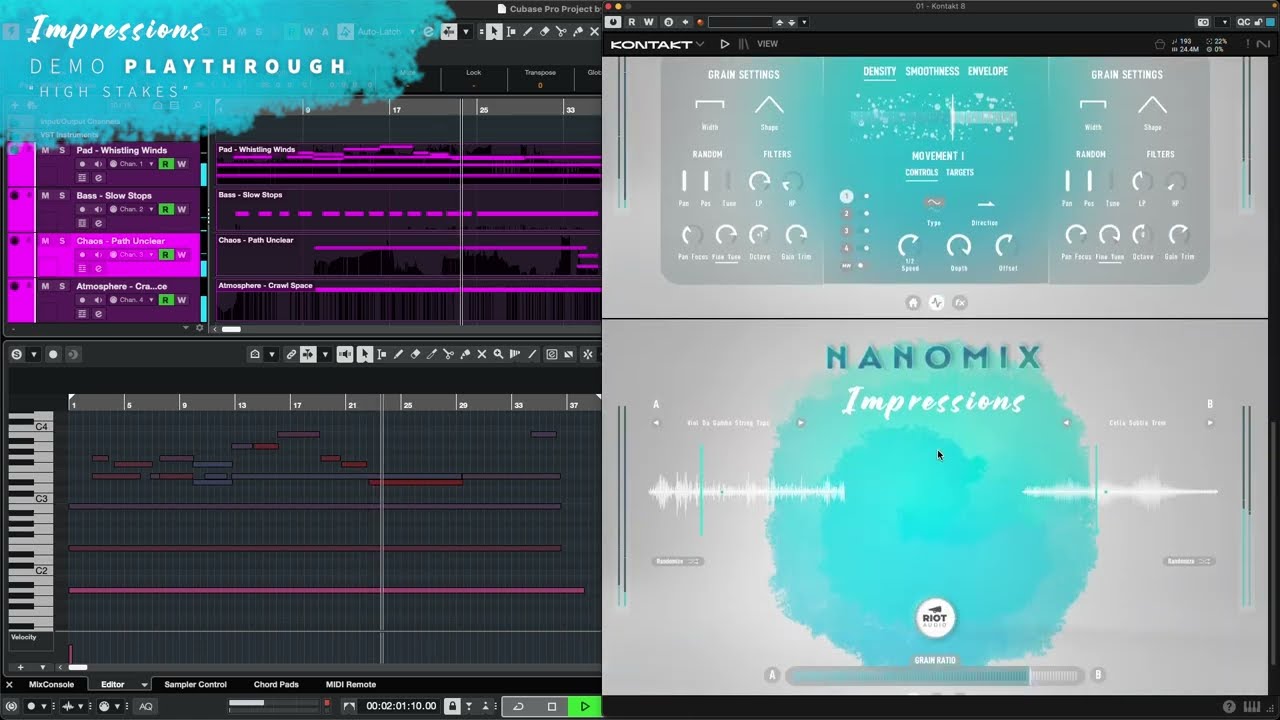Open track list settings gear icon

(199, 328)
